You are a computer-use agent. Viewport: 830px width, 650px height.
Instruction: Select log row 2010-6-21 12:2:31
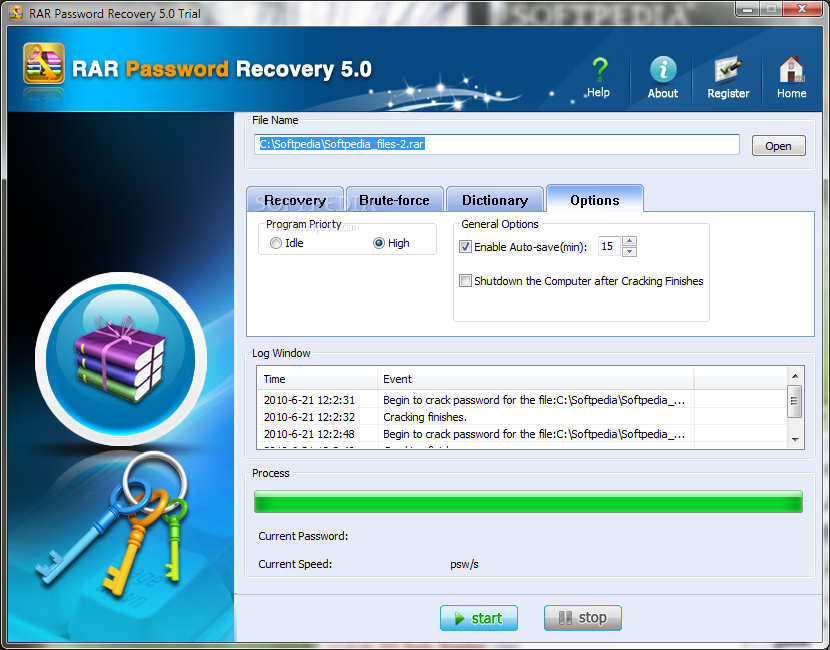coord(522,400)
